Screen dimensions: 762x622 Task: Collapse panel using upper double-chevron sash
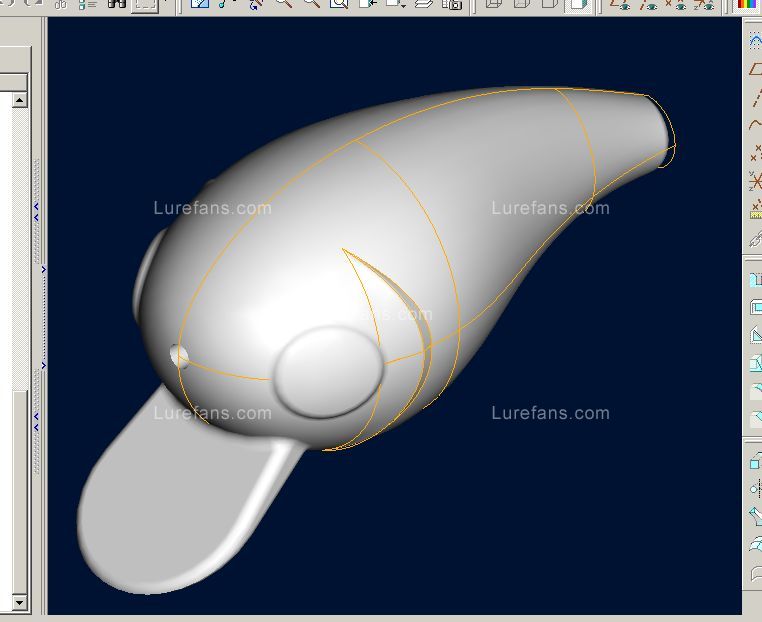coord(36,212)
